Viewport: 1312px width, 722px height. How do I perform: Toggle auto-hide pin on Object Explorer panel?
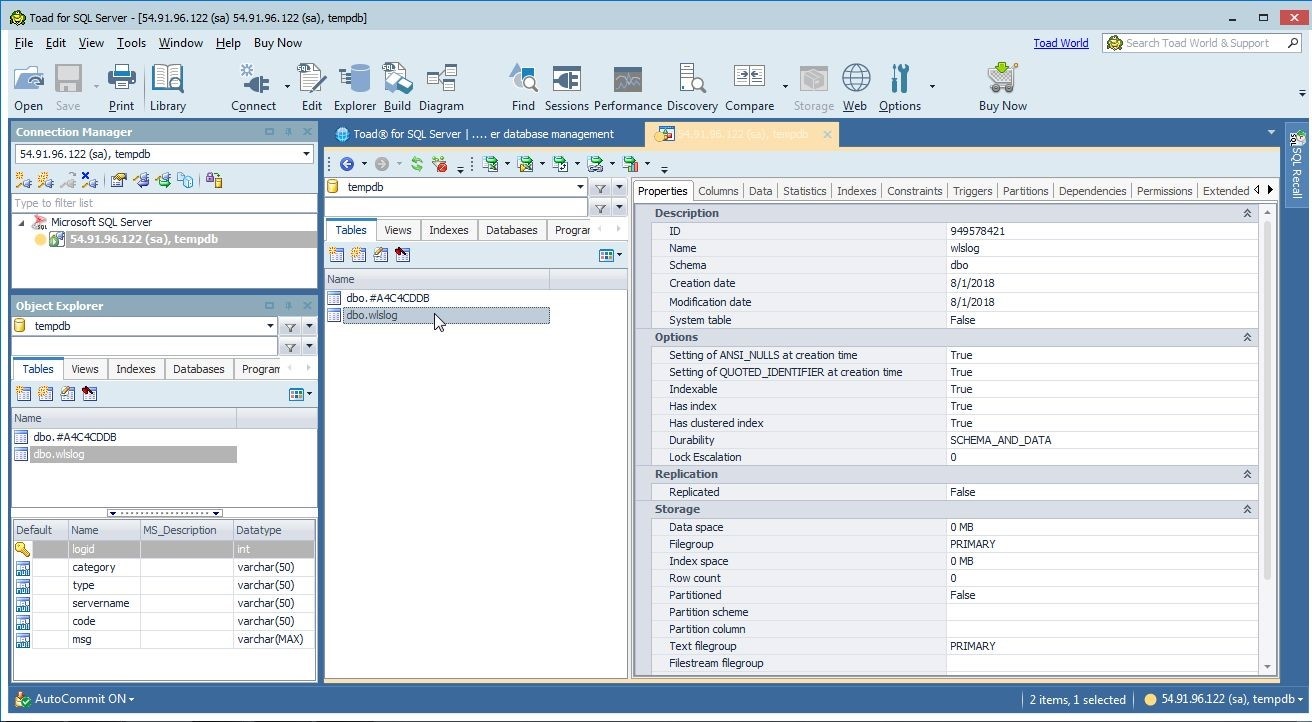coord(288,306)
